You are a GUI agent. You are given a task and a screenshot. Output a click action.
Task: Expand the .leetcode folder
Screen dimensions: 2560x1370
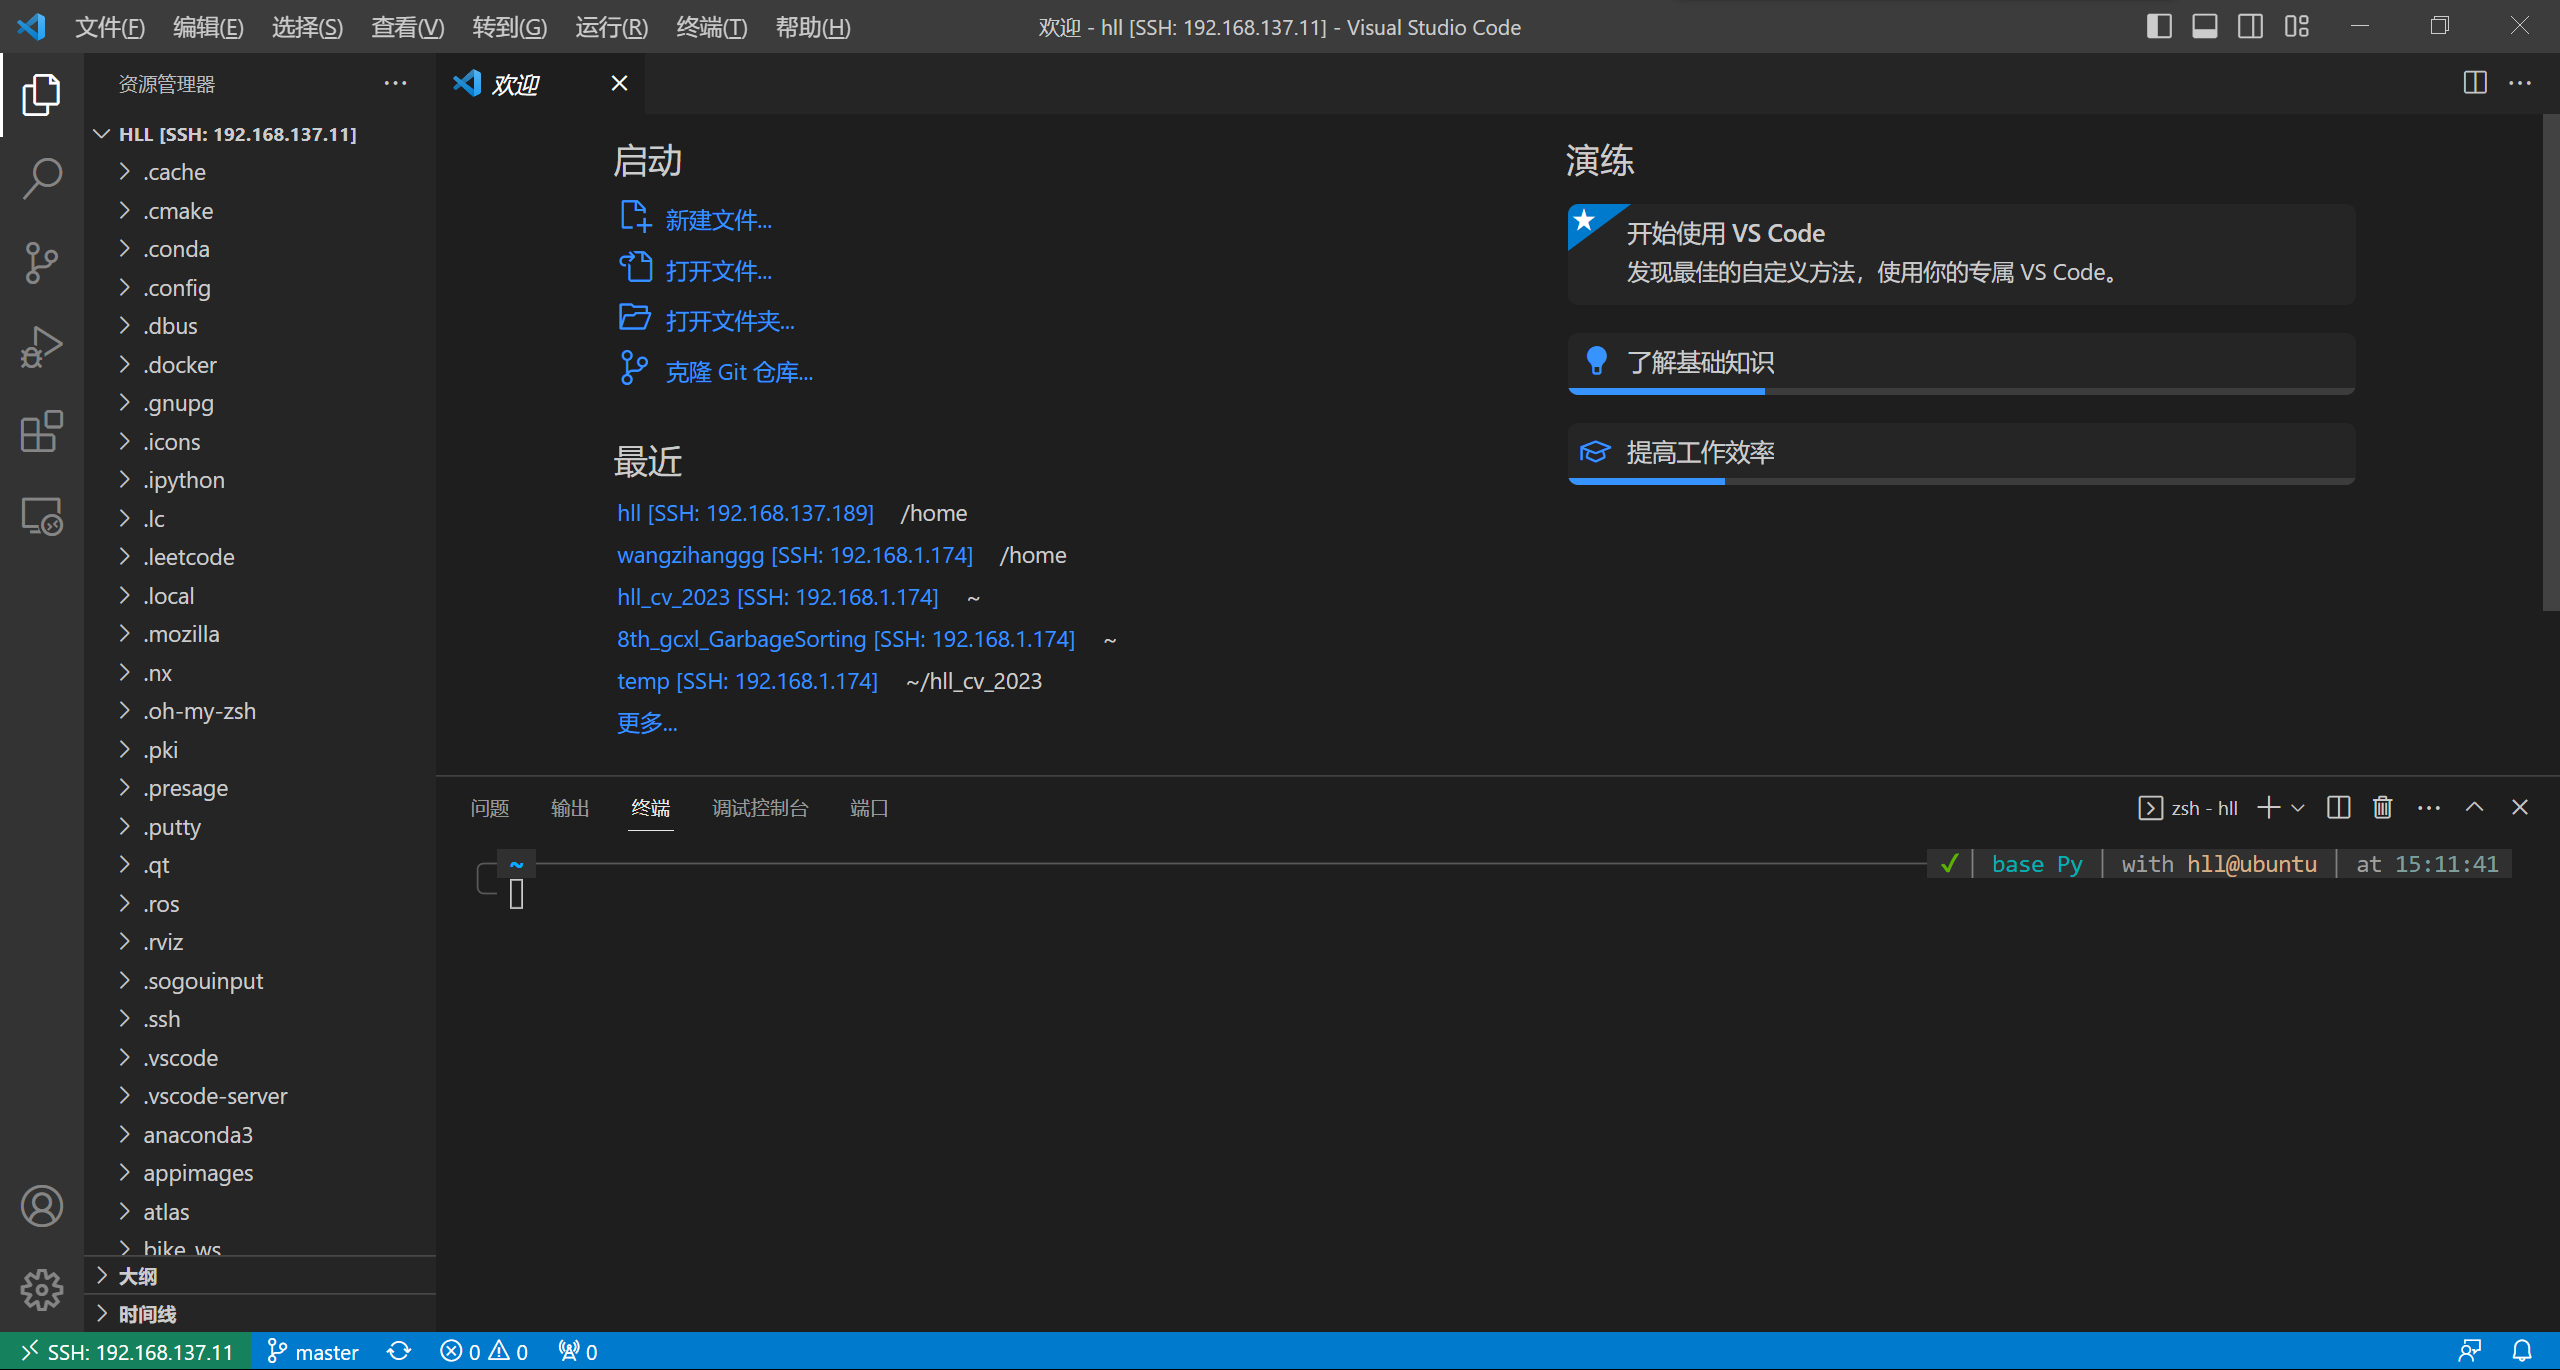click(189, 557)
